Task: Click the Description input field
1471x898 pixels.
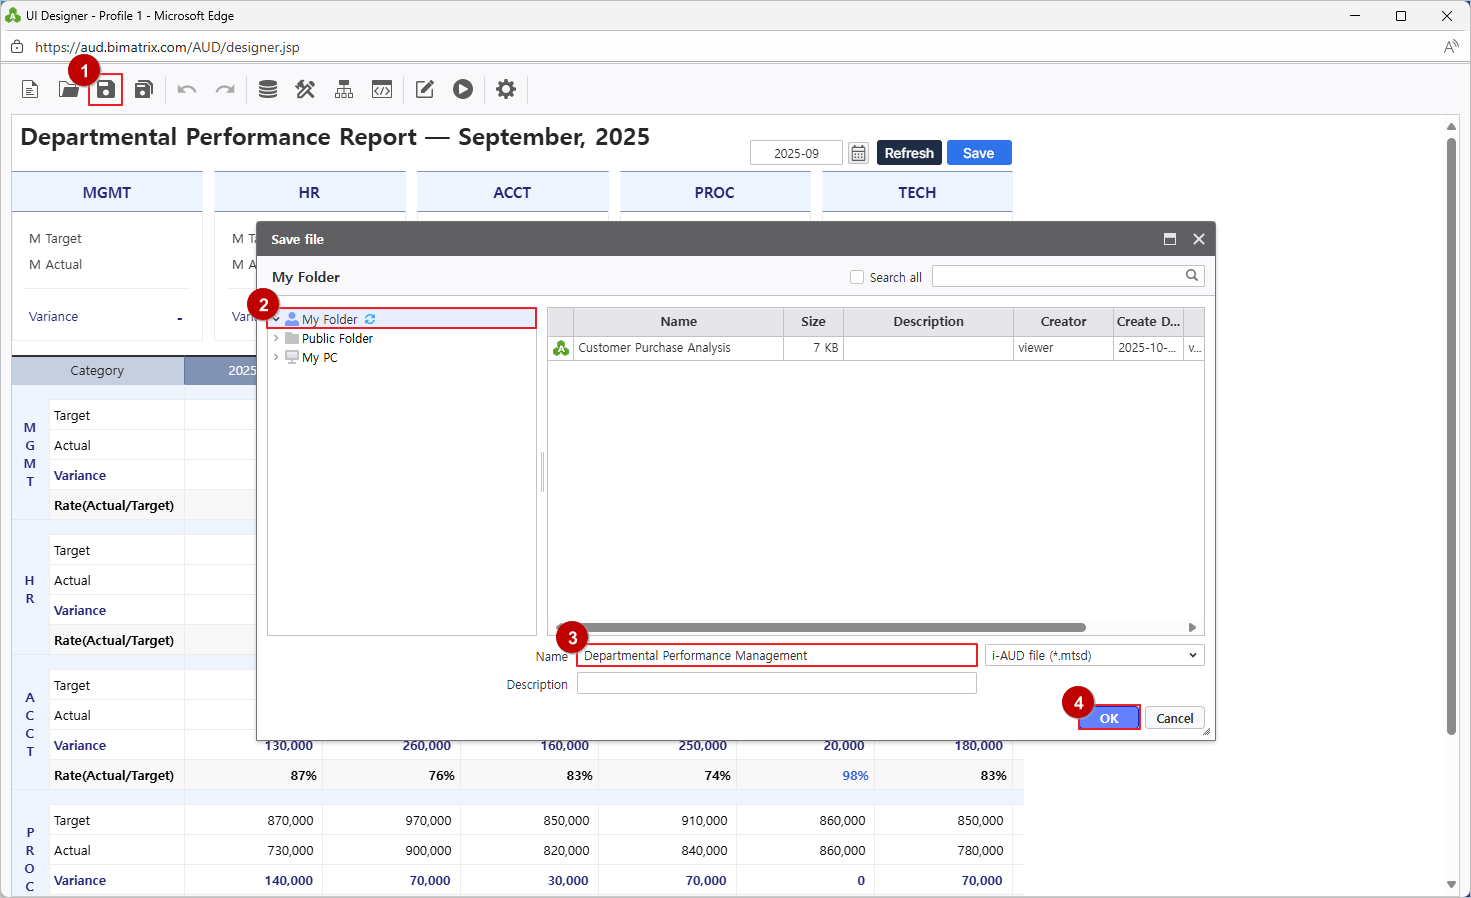Action: pos(776,683)
